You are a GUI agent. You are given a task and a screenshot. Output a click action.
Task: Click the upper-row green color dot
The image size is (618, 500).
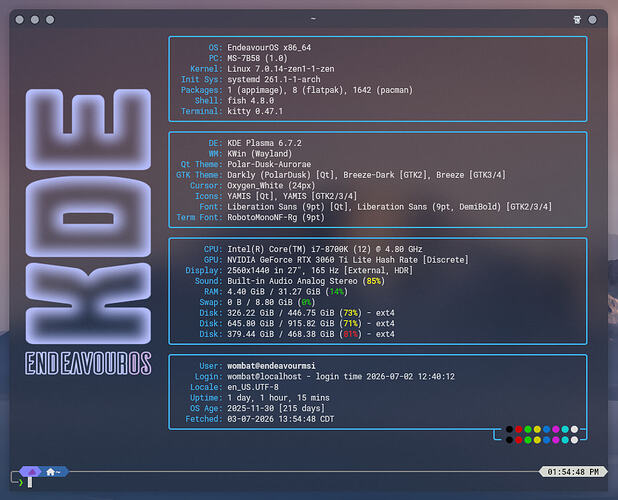point(528,429)
